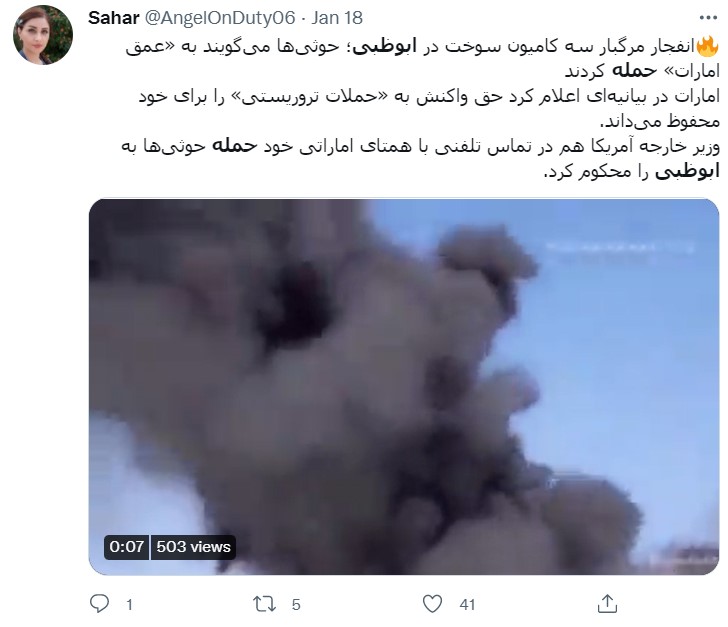This screenshot has height=627, width=728.
Task: Click the tweet text paragraph about امارات statement
Action: point(429,109)
